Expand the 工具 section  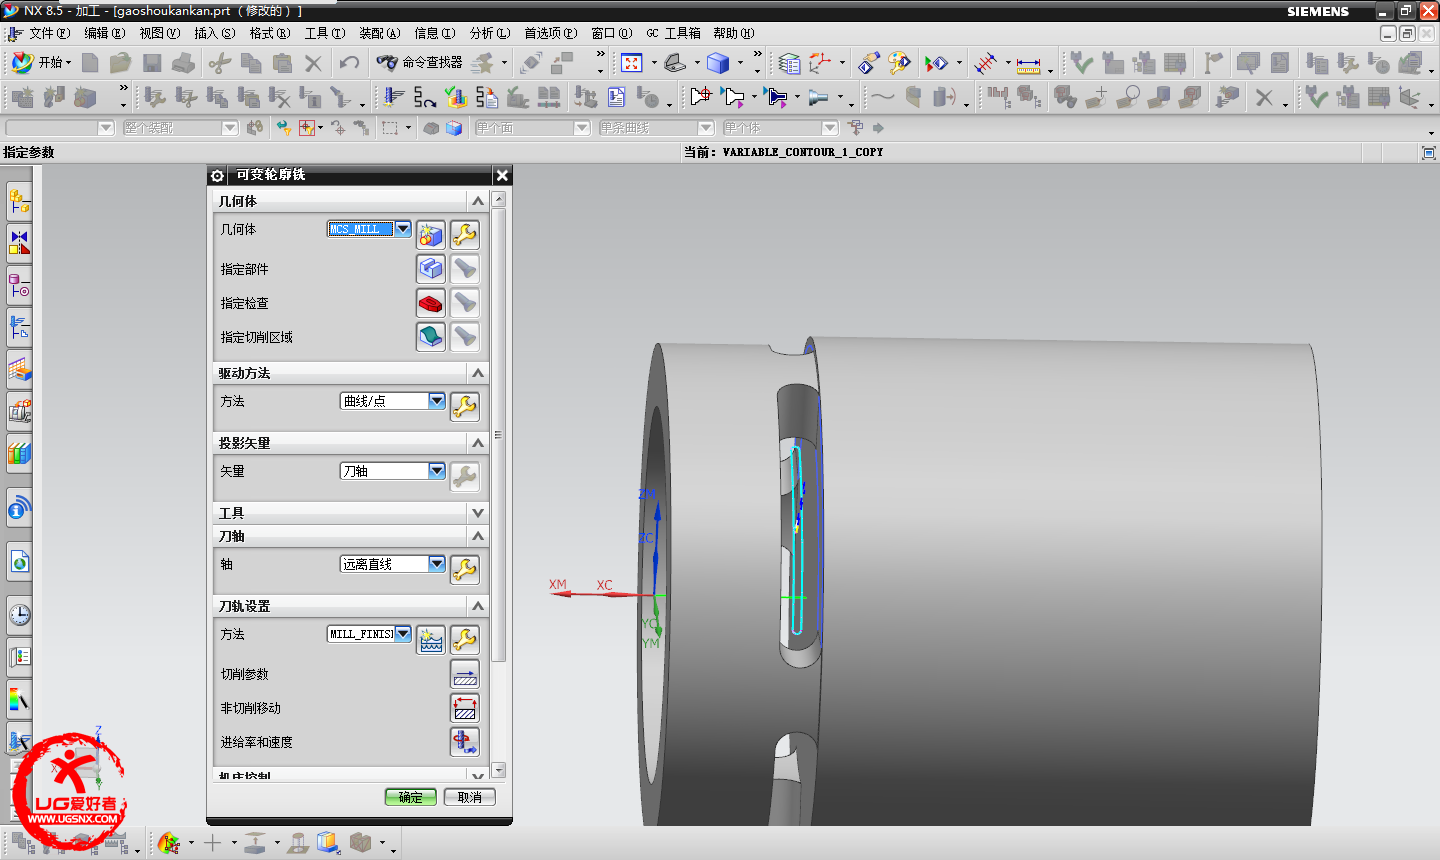(478, 513)
